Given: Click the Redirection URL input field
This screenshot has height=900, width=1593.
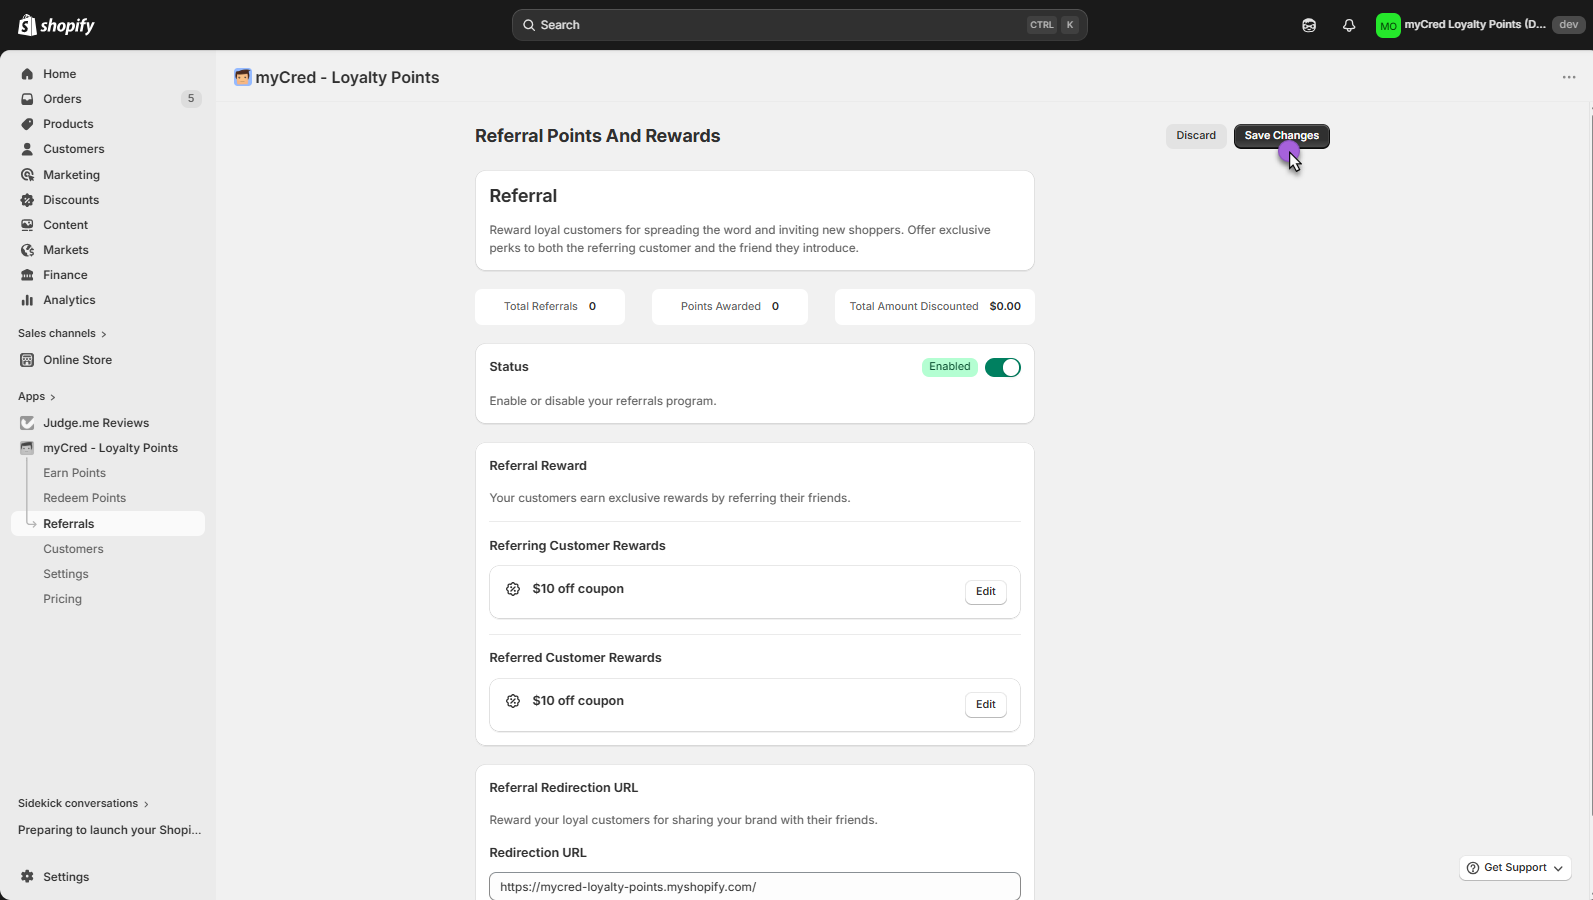Looking at the screenshot, I should tap(754, 886).
